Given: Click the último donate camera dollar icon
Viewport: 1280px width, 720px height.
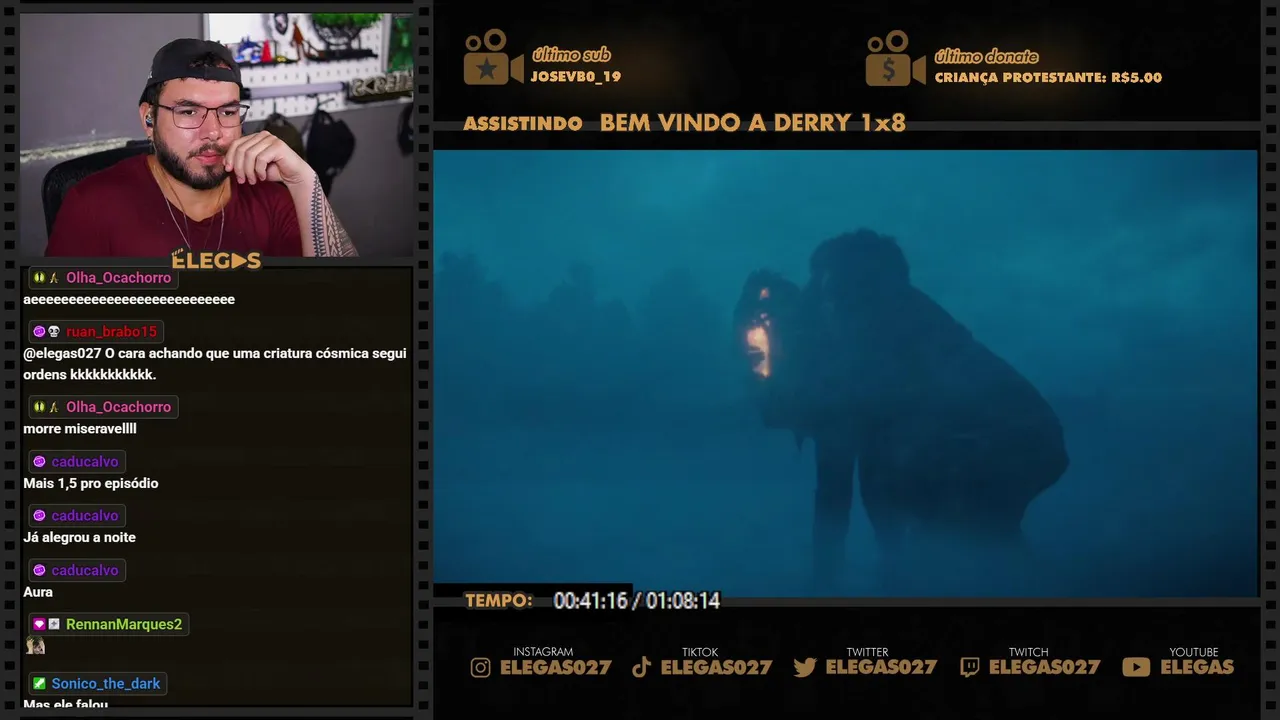Looking at the screenshot, I should pos(895,58).
